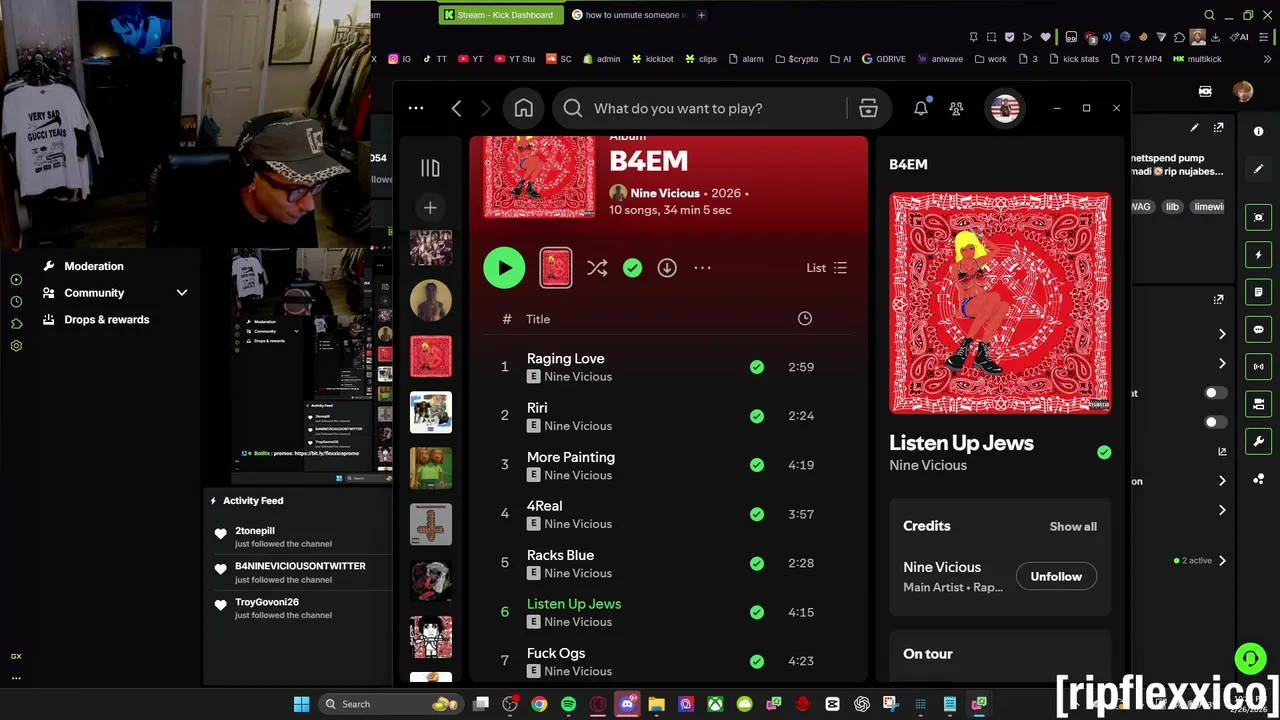1280x720 pixels.
Task: Open Drops & rewards in Kick sidebar
Action: click(107, 320)
